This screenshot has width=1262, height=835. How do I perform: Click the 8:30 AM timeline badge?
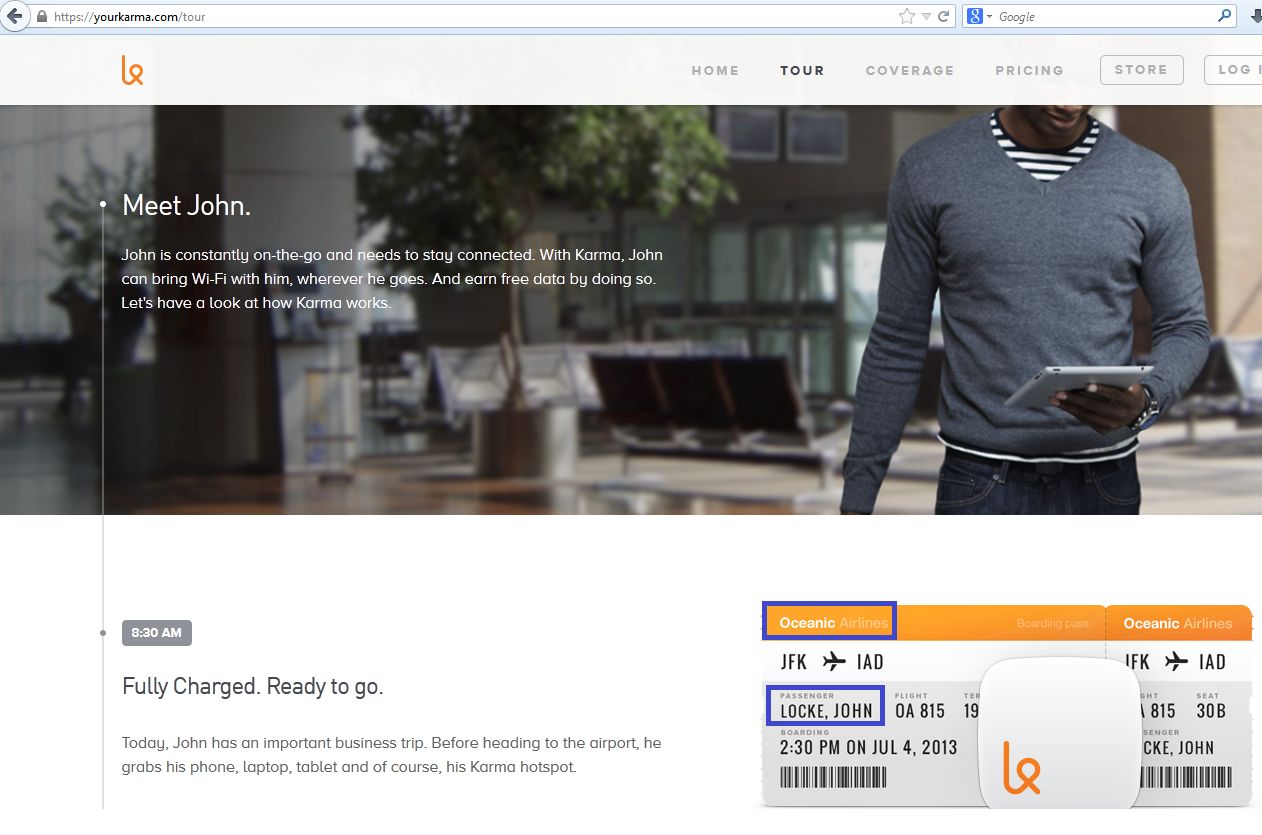[x=156, y=633]
